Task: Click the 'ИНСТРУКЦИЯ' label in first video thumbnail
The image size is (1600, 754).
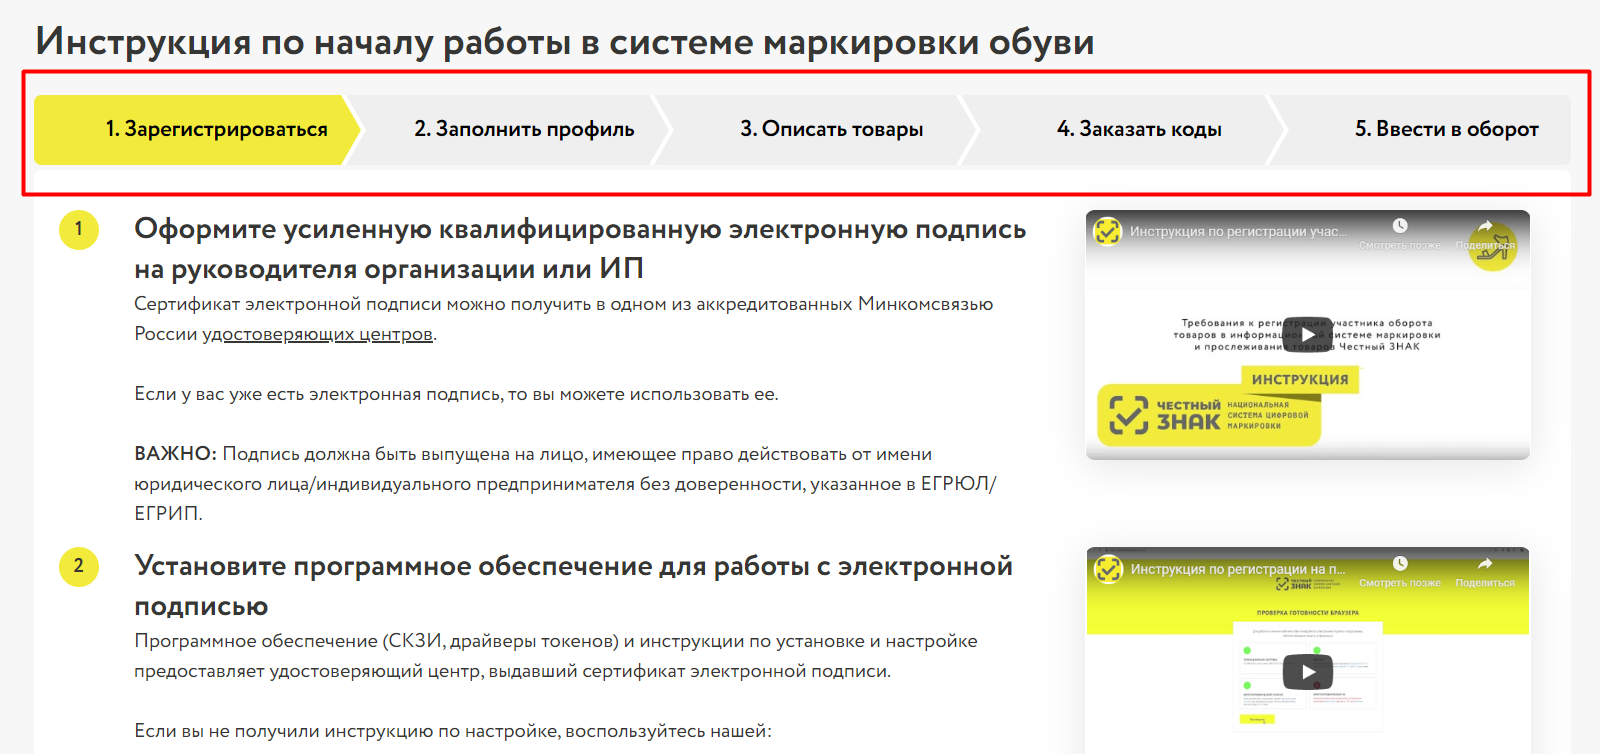Action: coord(1300,379)
